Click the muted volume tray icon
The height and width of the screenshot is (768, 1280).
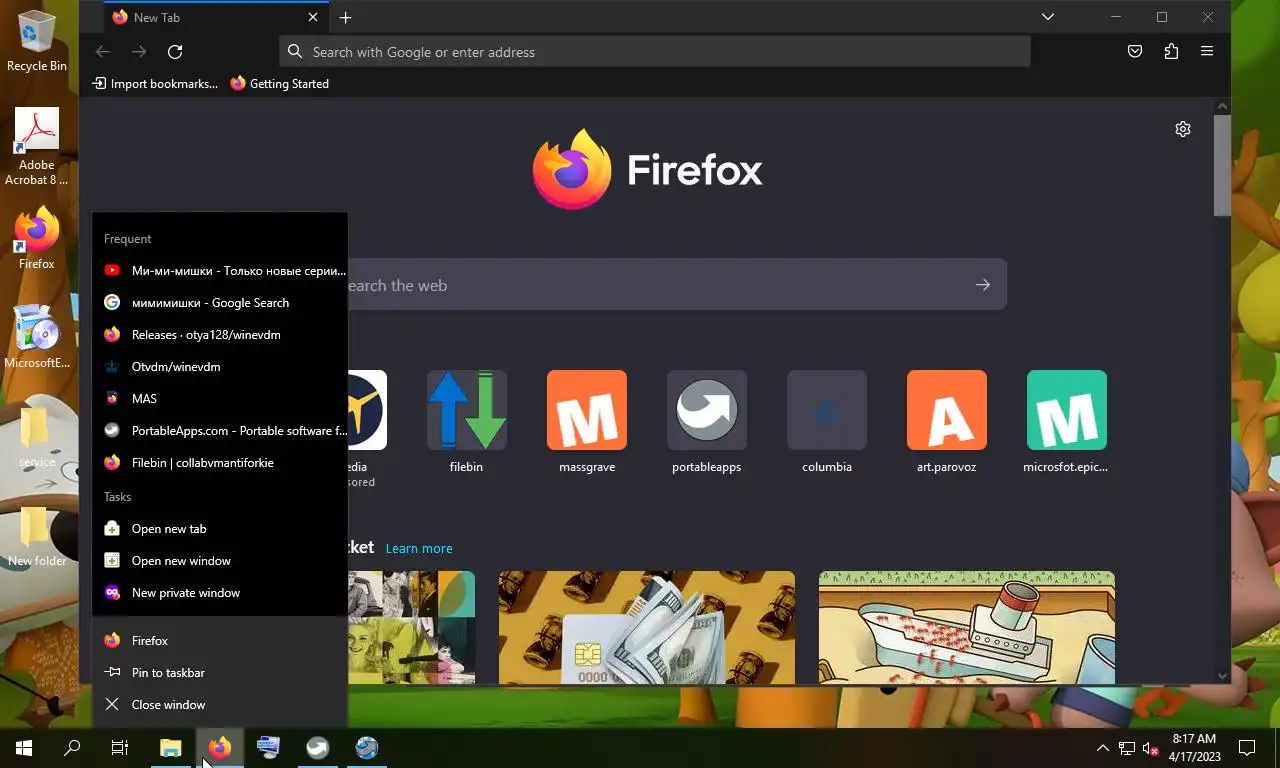pos(1151,748)
